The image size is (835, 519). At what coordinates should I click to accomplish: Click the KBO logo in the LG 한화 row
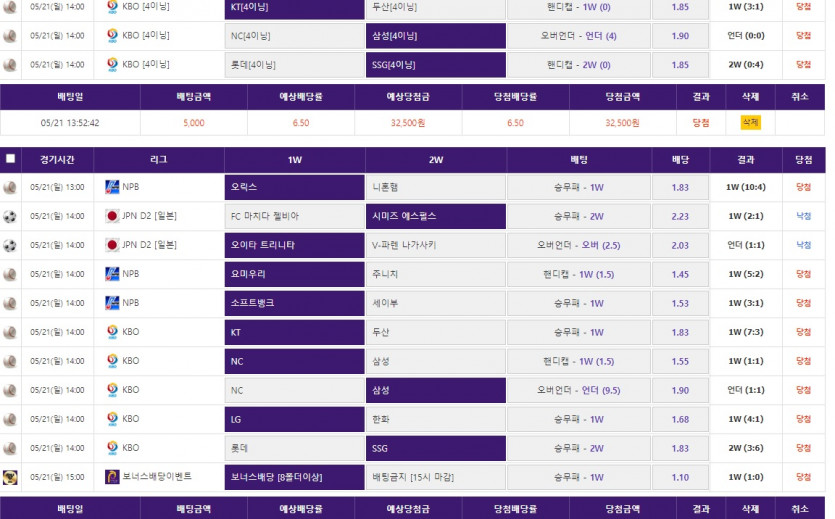click(x=112, y=419)
